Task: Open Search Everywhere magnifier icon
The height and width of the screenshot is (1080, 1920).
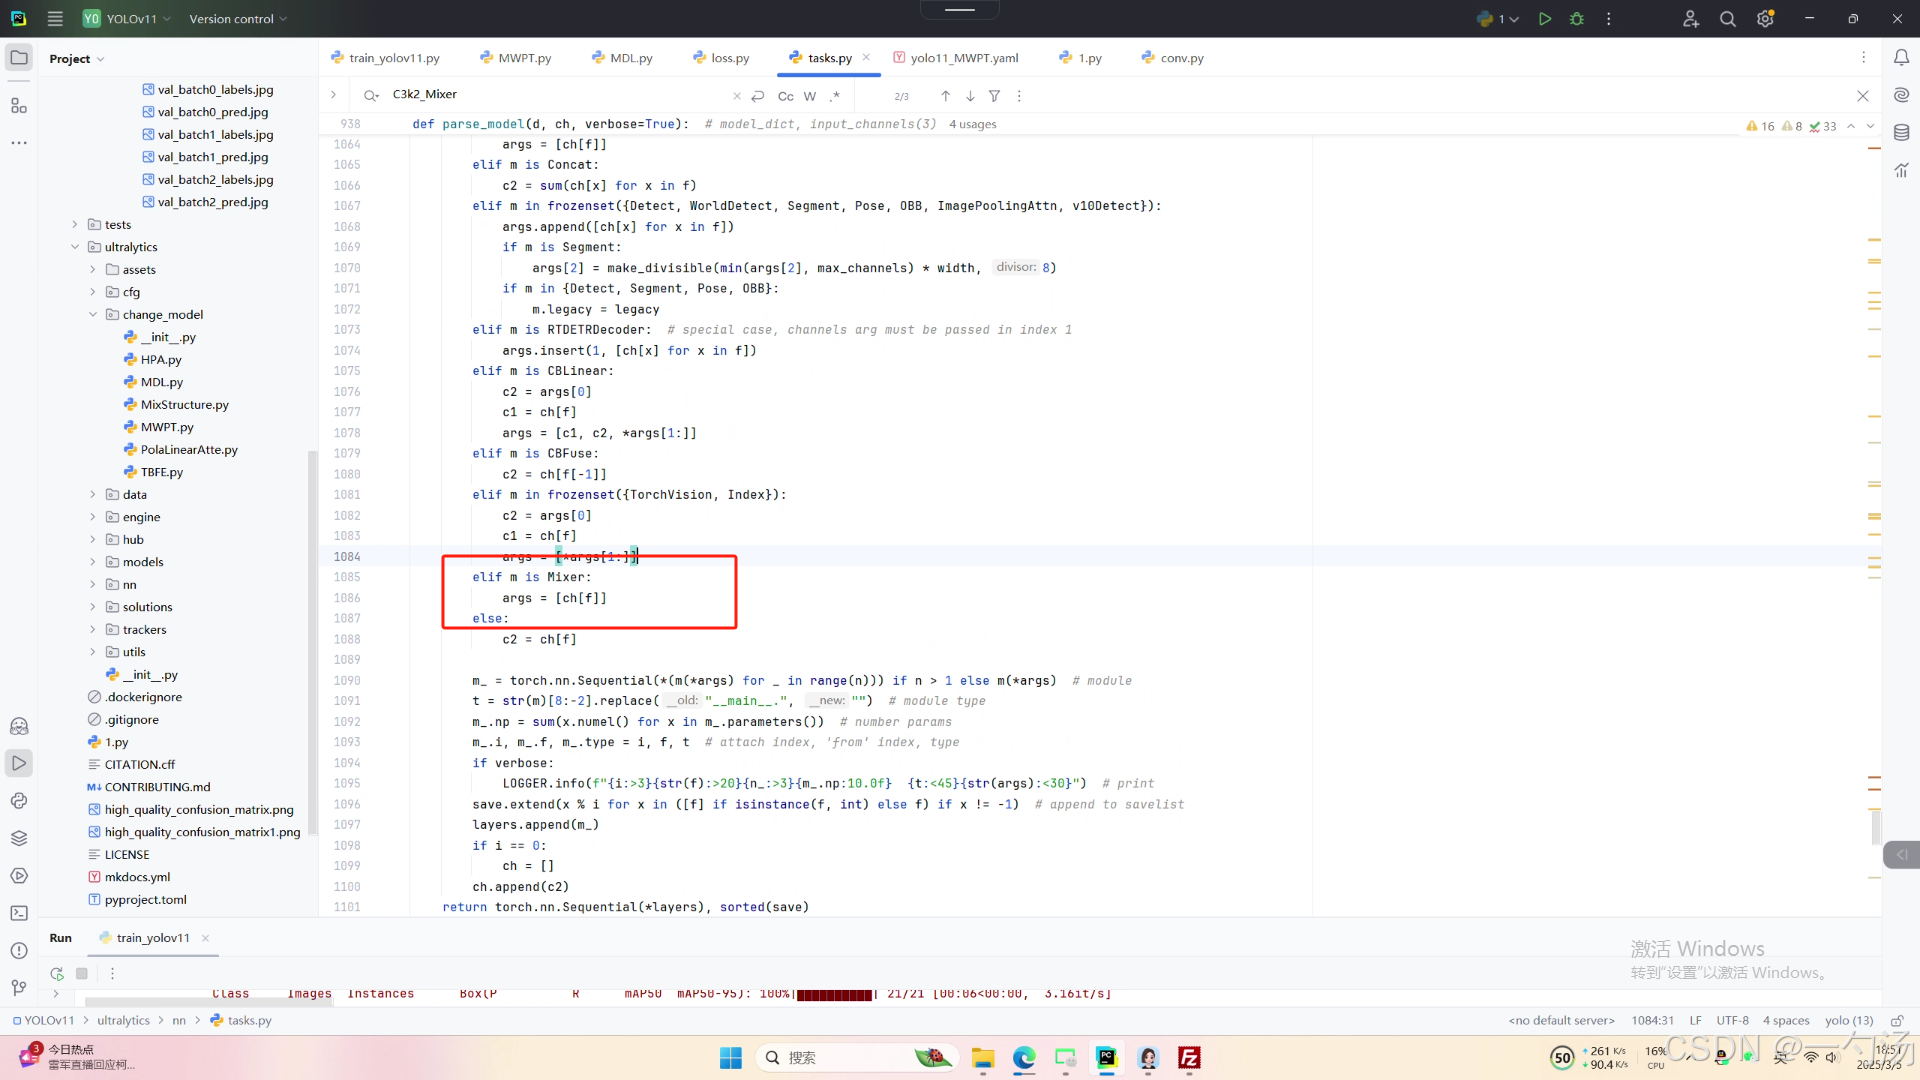Action: click(1727, 19)
